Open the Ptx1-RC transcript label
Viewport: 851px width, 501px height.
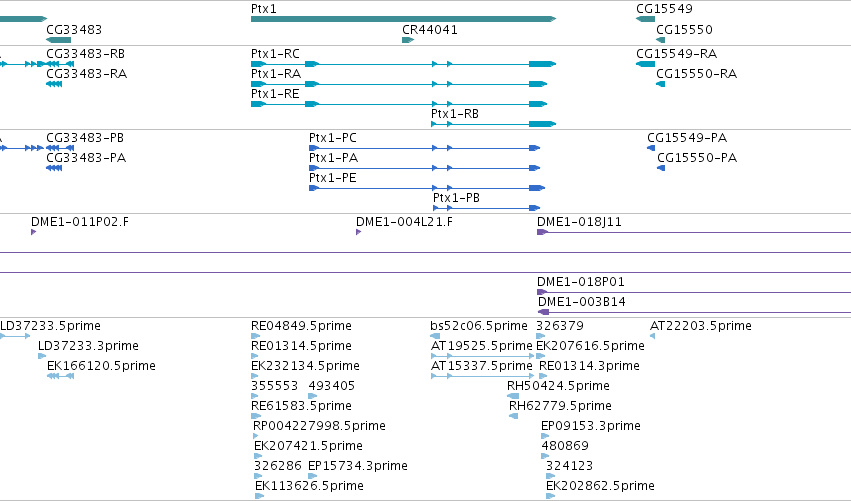275,54
